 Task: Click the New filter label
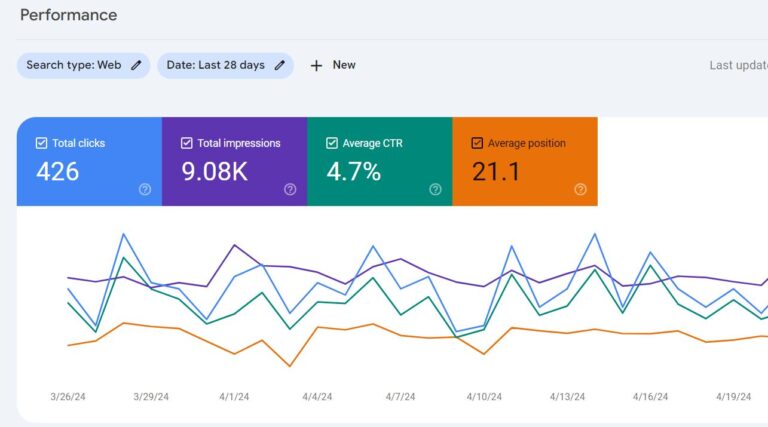[344, 65]
